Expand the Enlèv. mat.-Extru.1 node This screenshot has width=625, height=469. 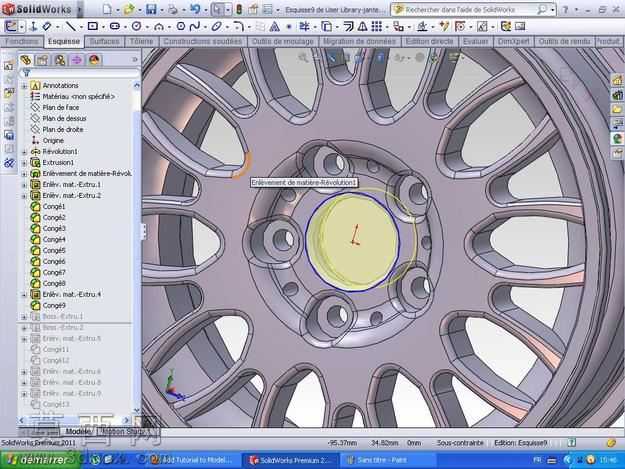click(24, 184)
